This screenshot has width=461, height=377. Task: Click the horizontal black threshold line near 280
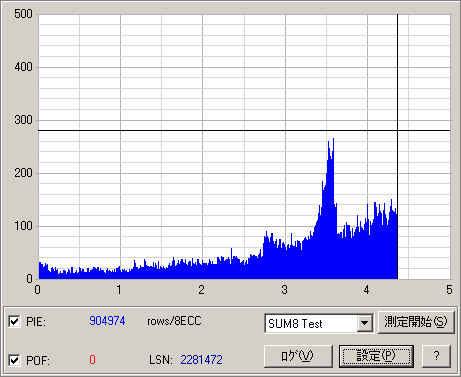tap(217, 131)
